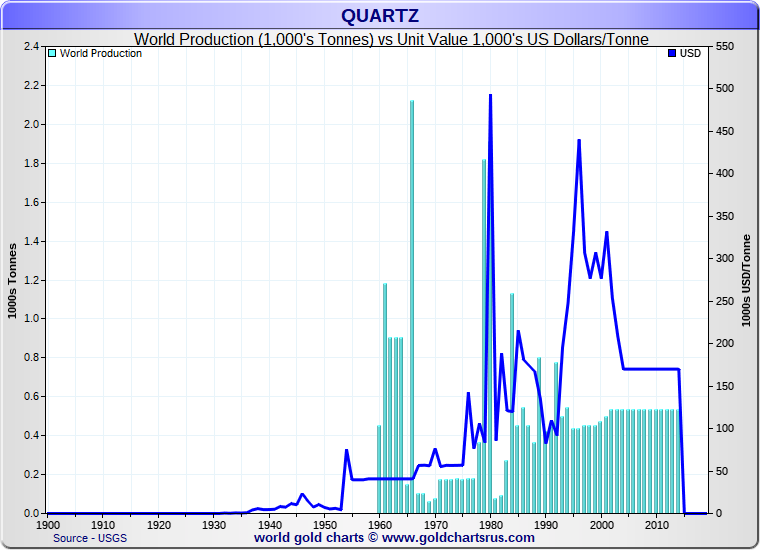Click the 2010 x-axis label
The width and height of the screenshot is (760, 550).
pyautogui.click(x=657, y=525)
